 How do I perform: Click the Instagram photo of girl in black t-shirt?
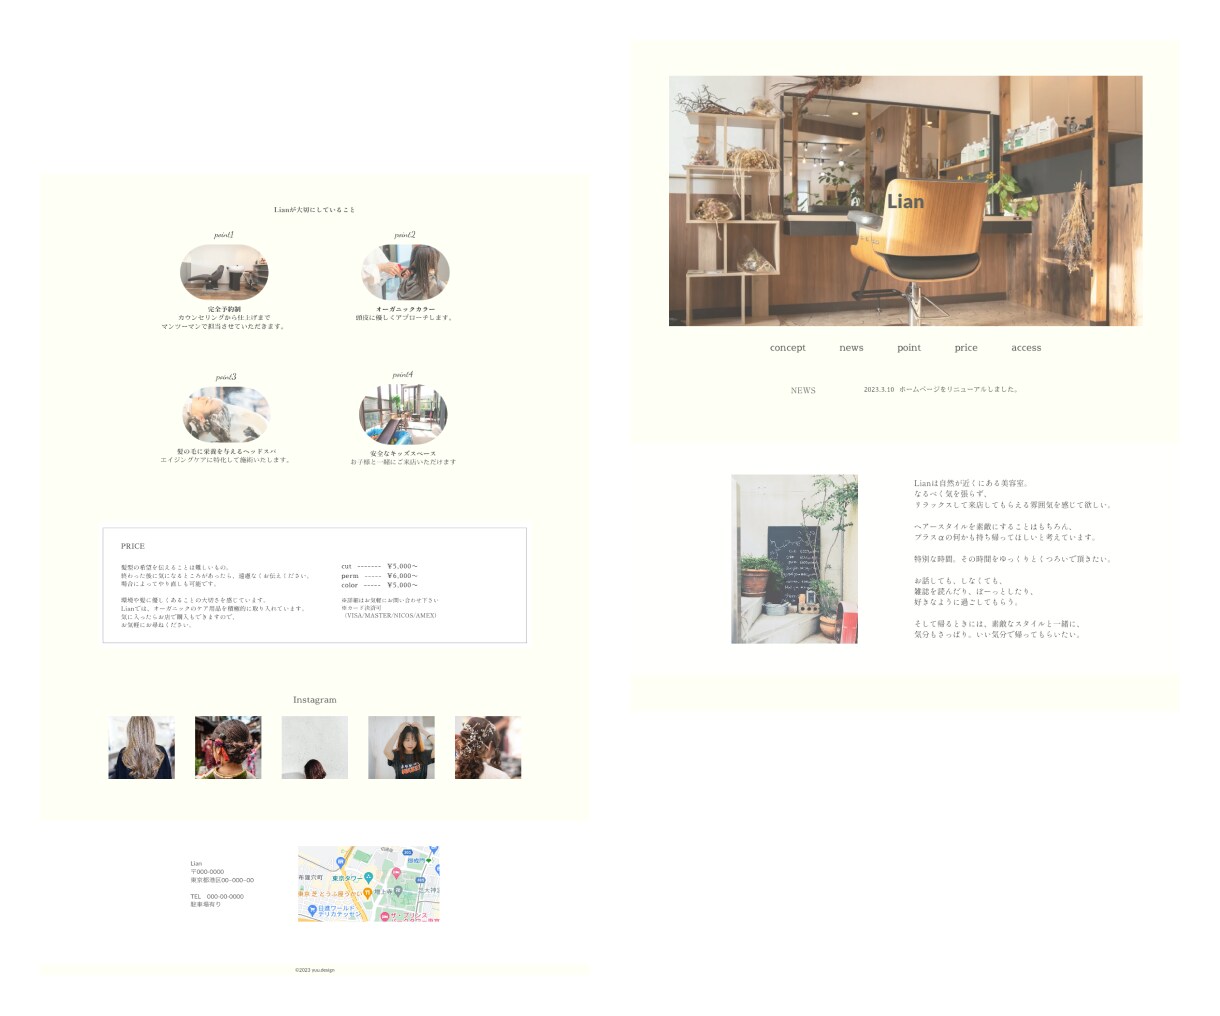click(x=401, y=747)
